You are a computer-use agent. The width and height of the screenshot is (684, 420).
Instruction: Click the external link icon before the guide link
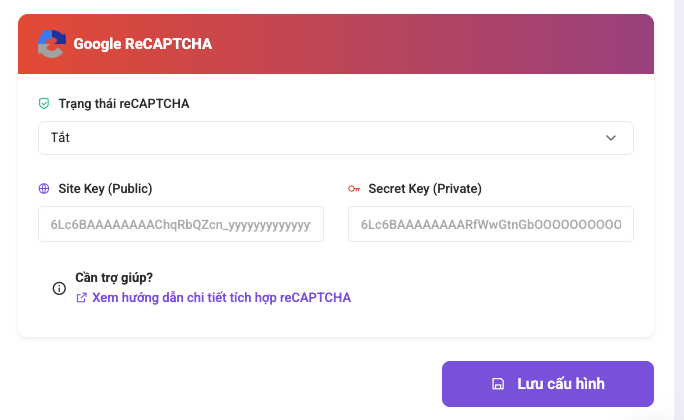tap(82, 297)
